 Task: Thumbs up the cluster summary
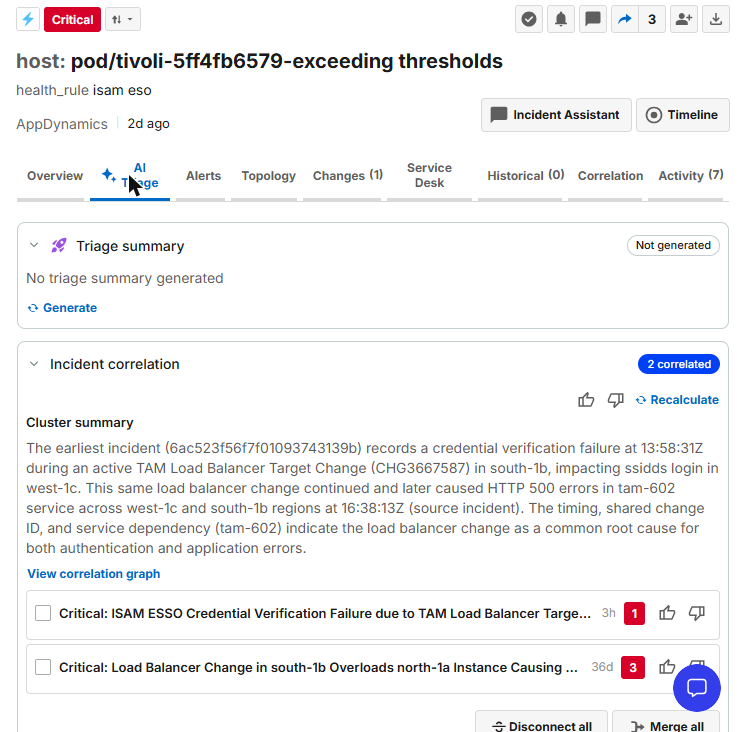(x=586, y=400)
